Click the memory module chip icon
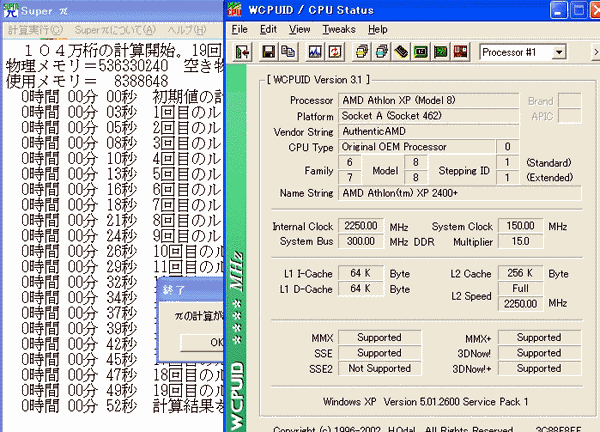 click(x=401, y=52)
